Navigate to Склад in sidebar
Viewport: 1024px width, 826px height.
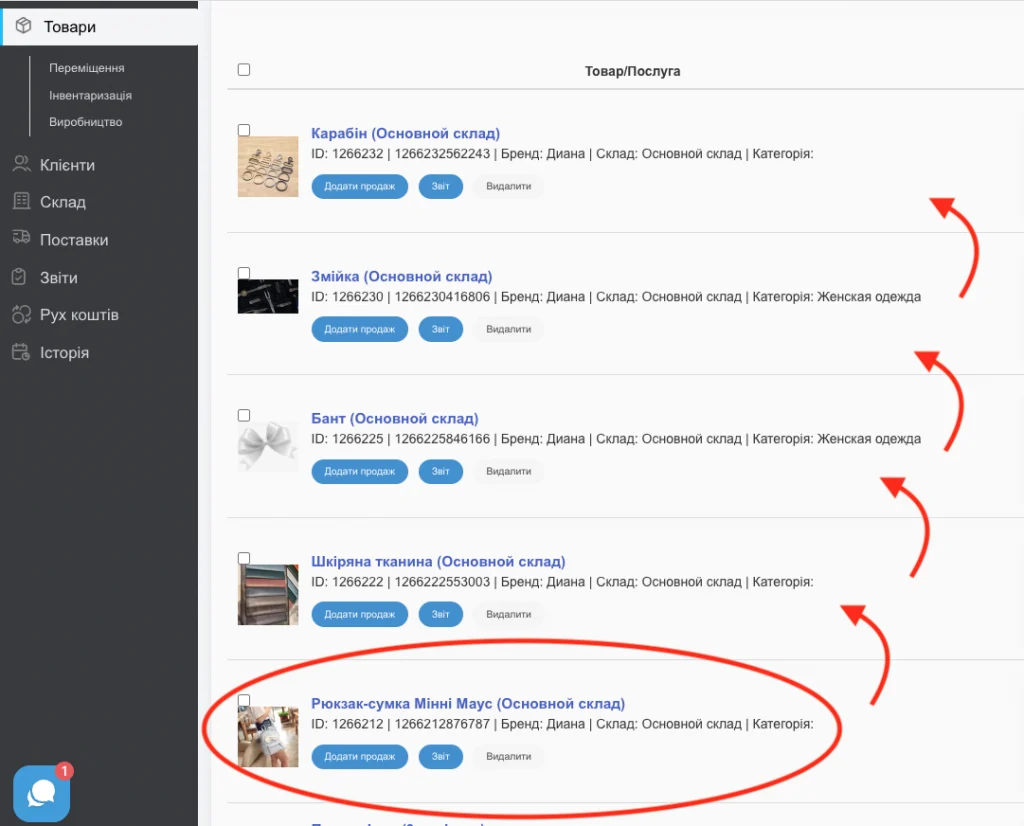pyautogui.click(x=63, y=202)
